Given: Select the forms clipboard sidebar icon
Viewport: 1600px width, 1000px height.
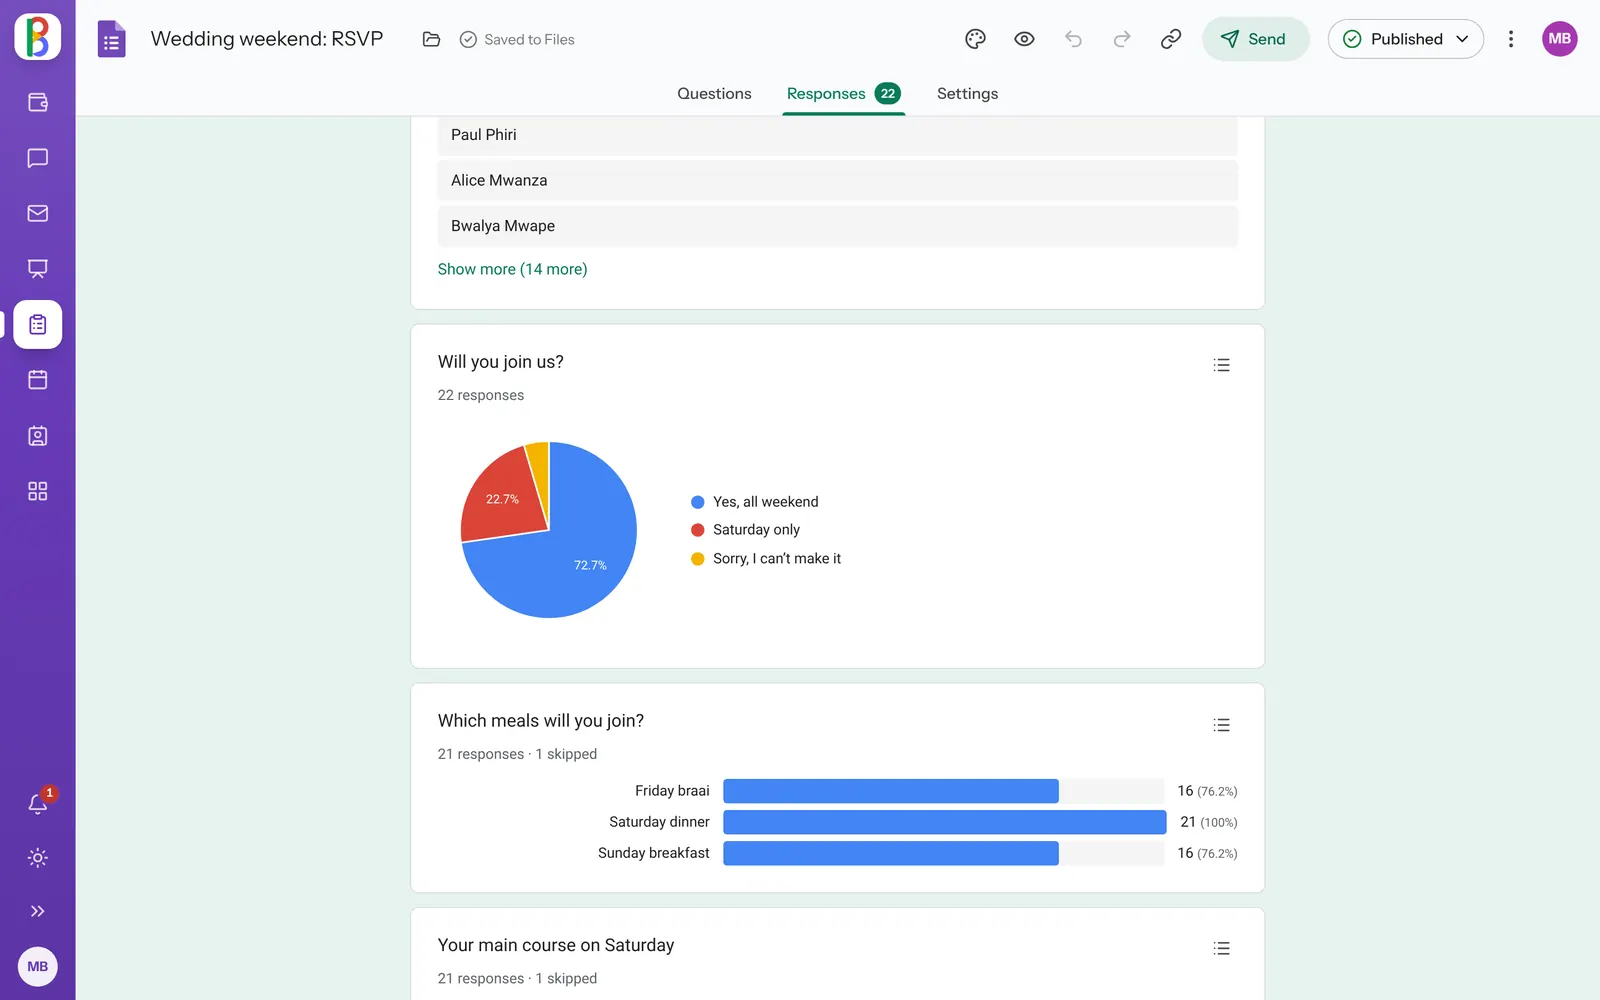Looking at the screenshot, I should point(38,324).
